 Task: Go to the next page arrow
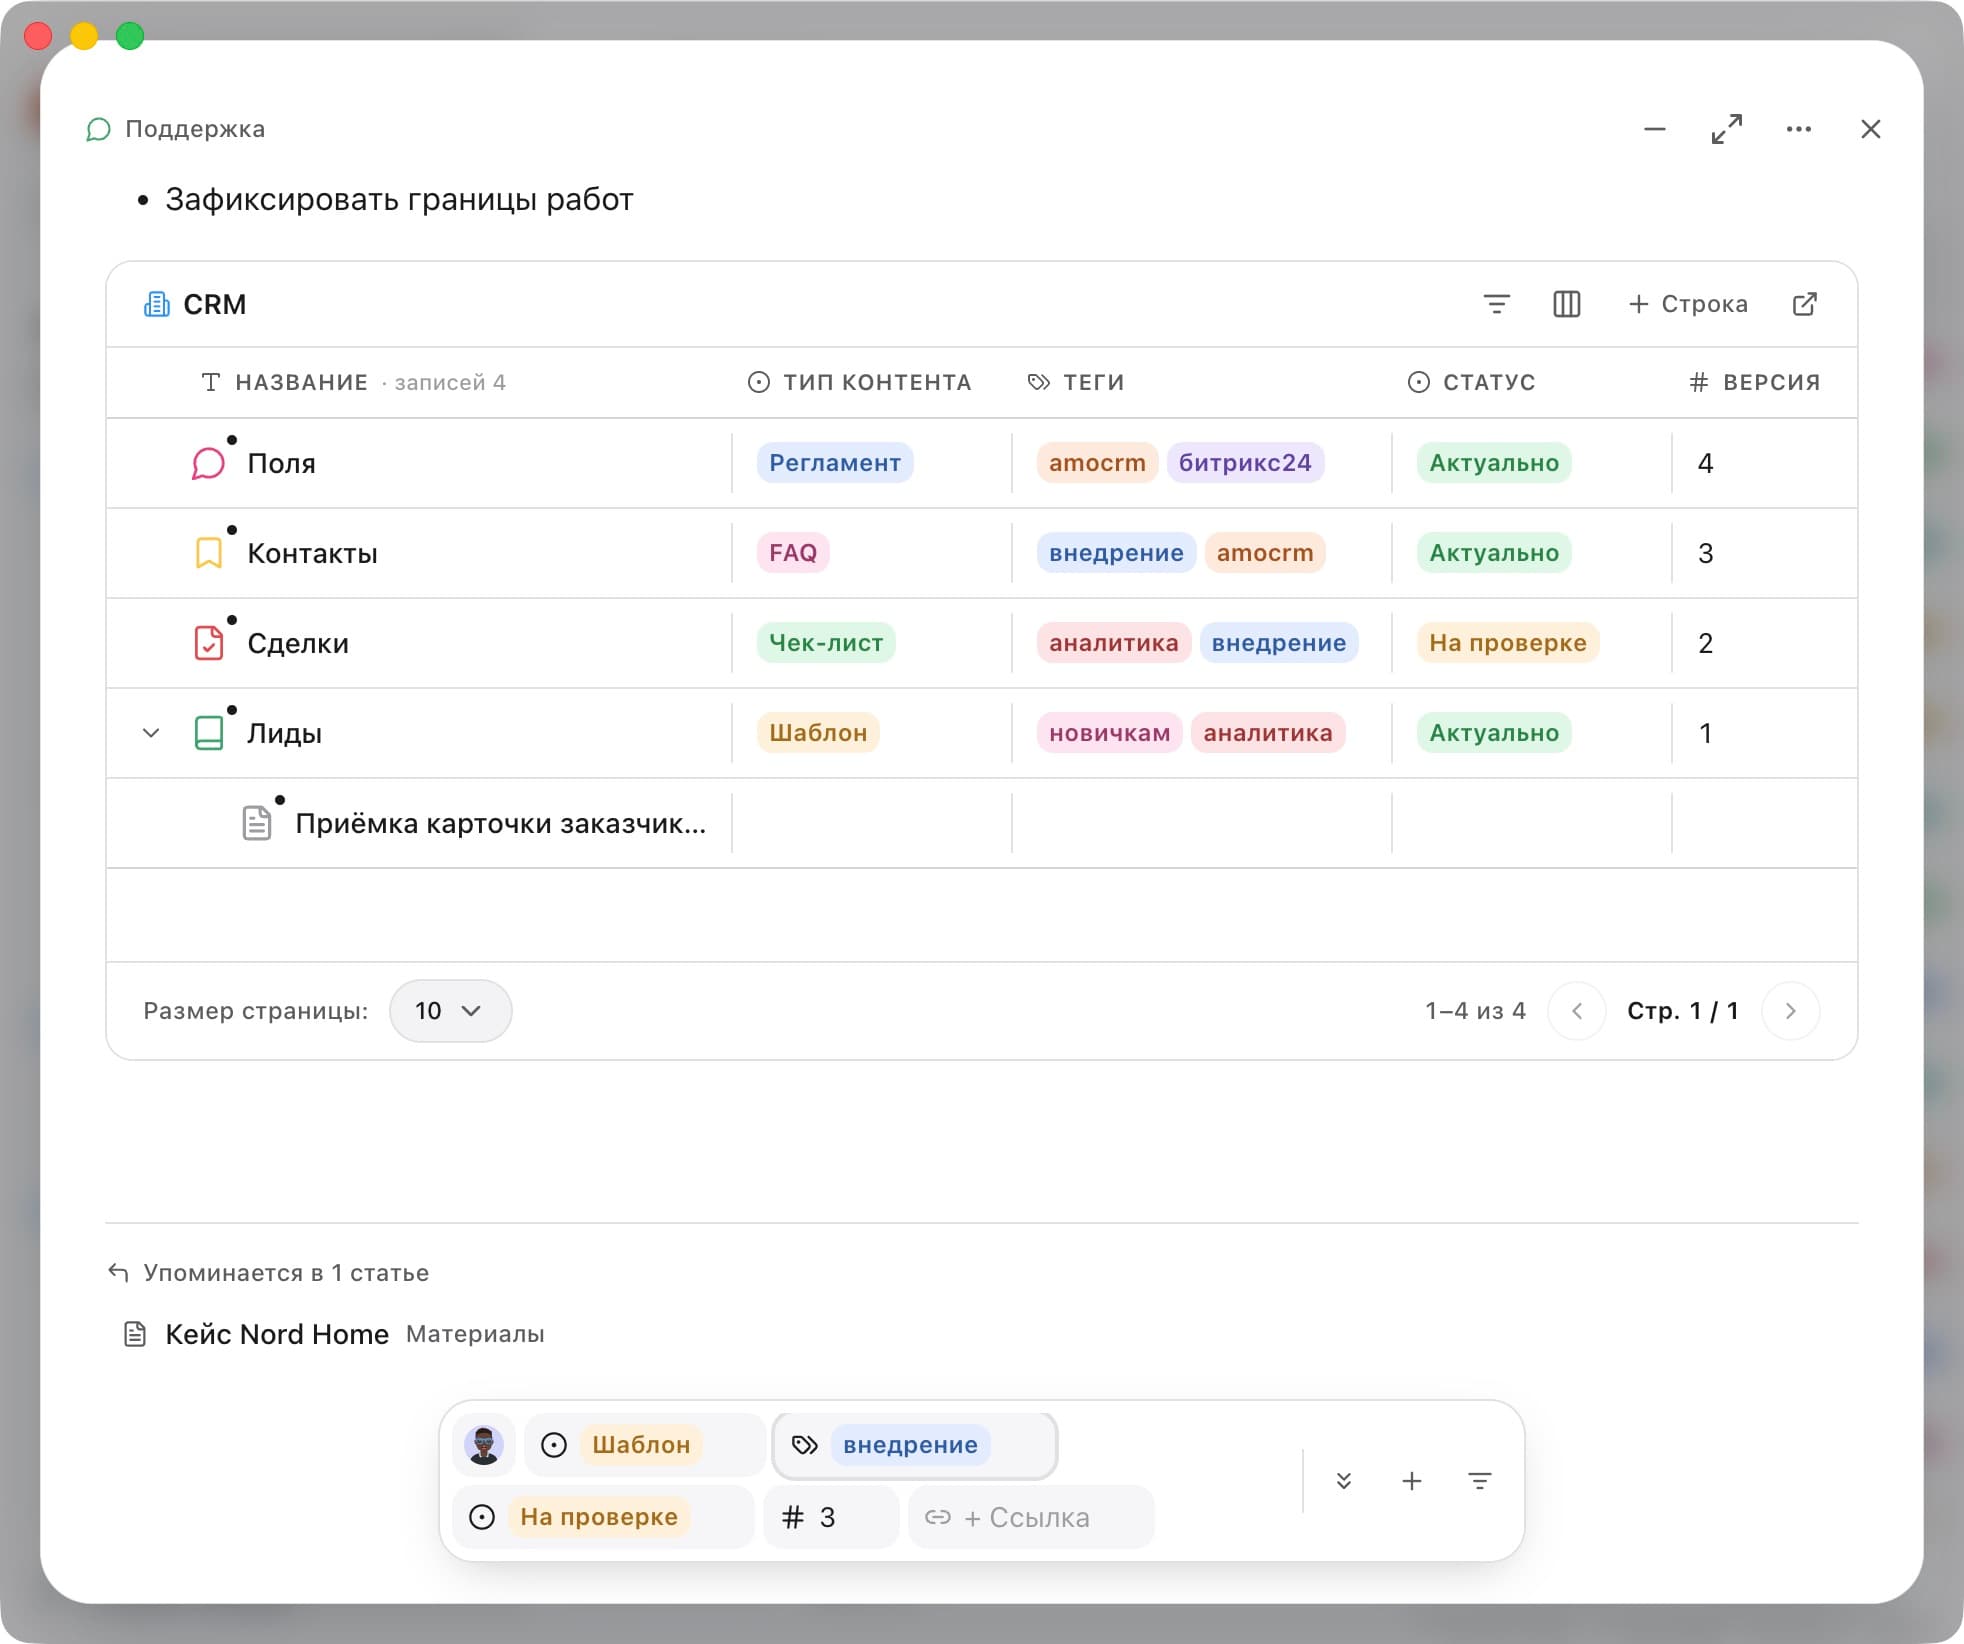[1790, 1011]
